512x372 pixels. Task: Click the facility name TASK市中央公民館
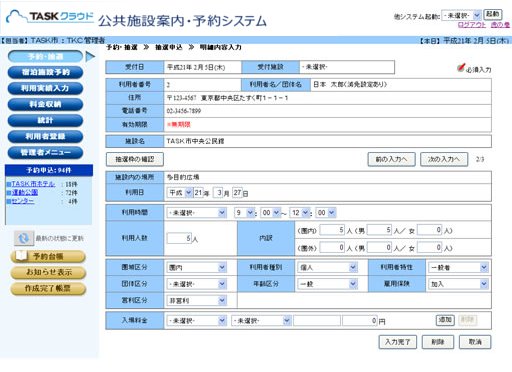196,141
